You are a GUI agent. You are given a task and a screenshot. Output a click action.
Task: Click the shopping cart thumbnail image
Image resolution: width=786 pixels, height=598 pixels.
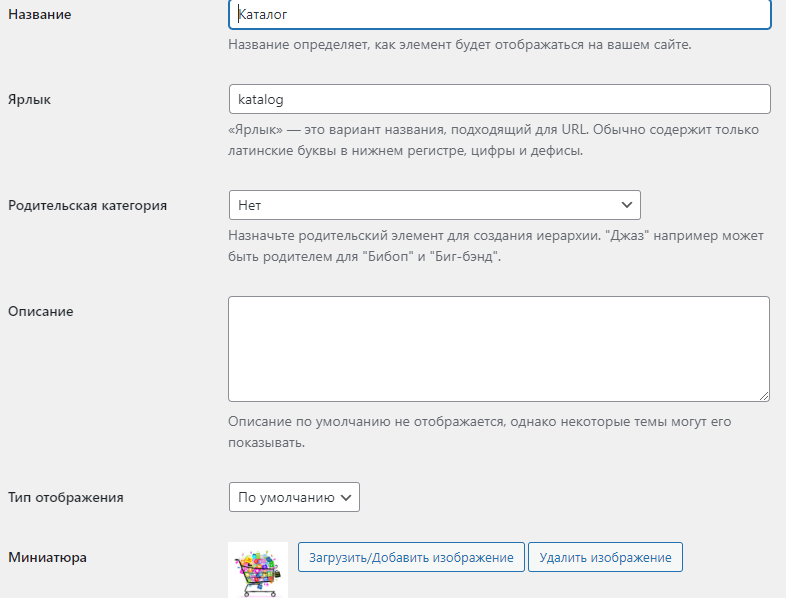[x=258, y=570]
